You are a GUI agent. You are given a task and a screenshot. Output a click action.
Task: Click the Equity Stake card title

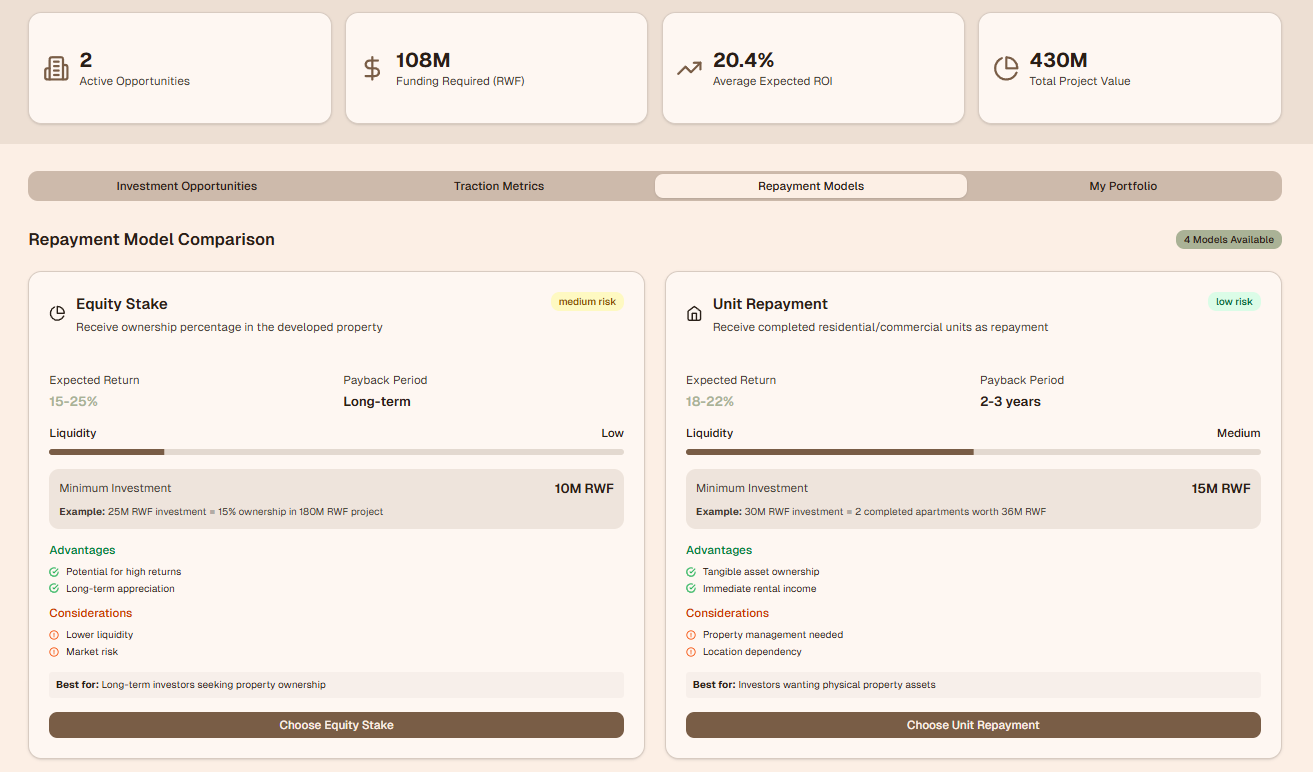(x=122, y=304)
